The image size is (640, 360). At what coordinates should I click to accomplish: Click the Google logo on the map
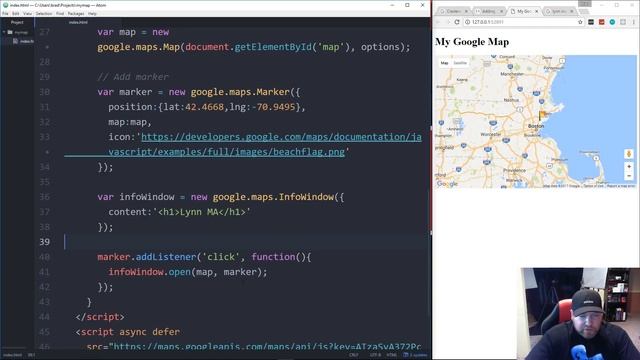coord(447,184)
